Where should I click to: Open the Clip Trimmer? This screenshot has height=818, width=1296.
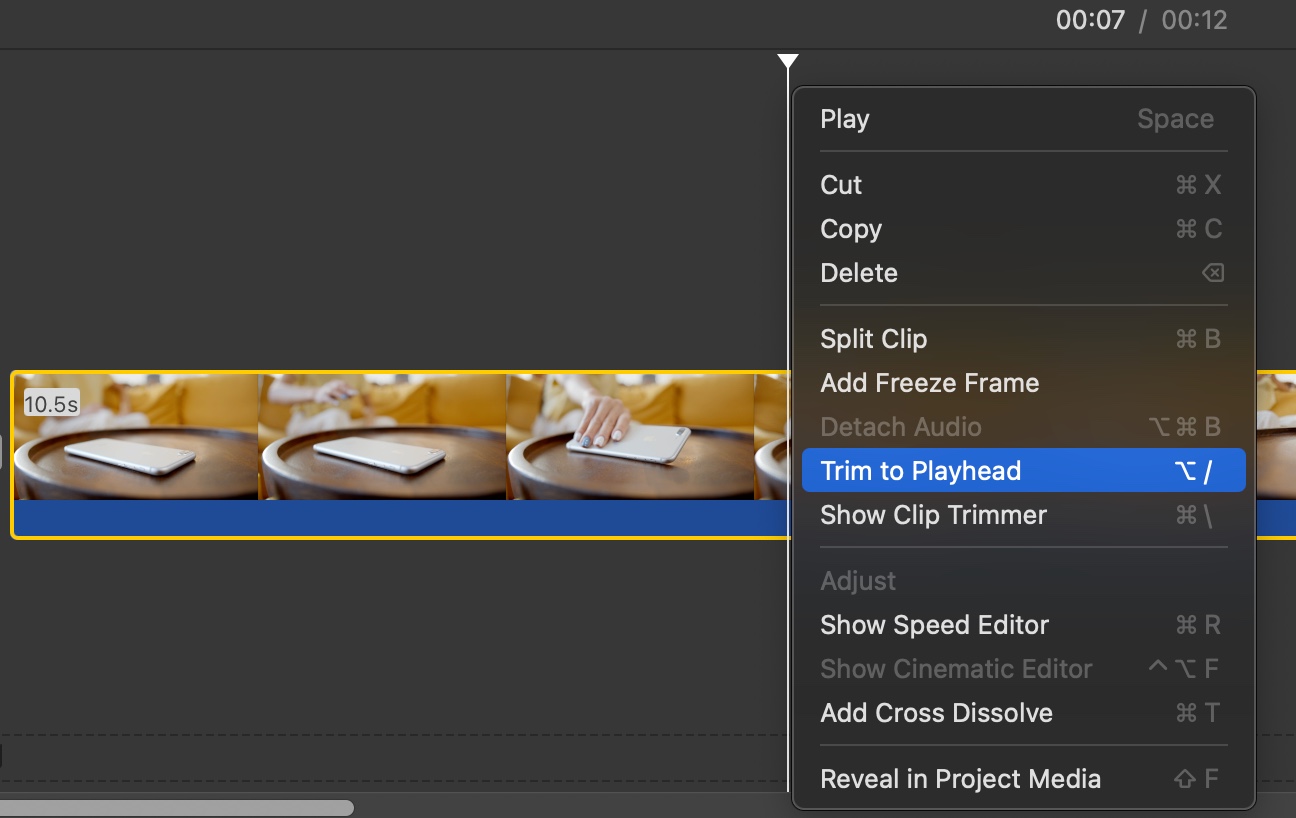coord(933,515)
